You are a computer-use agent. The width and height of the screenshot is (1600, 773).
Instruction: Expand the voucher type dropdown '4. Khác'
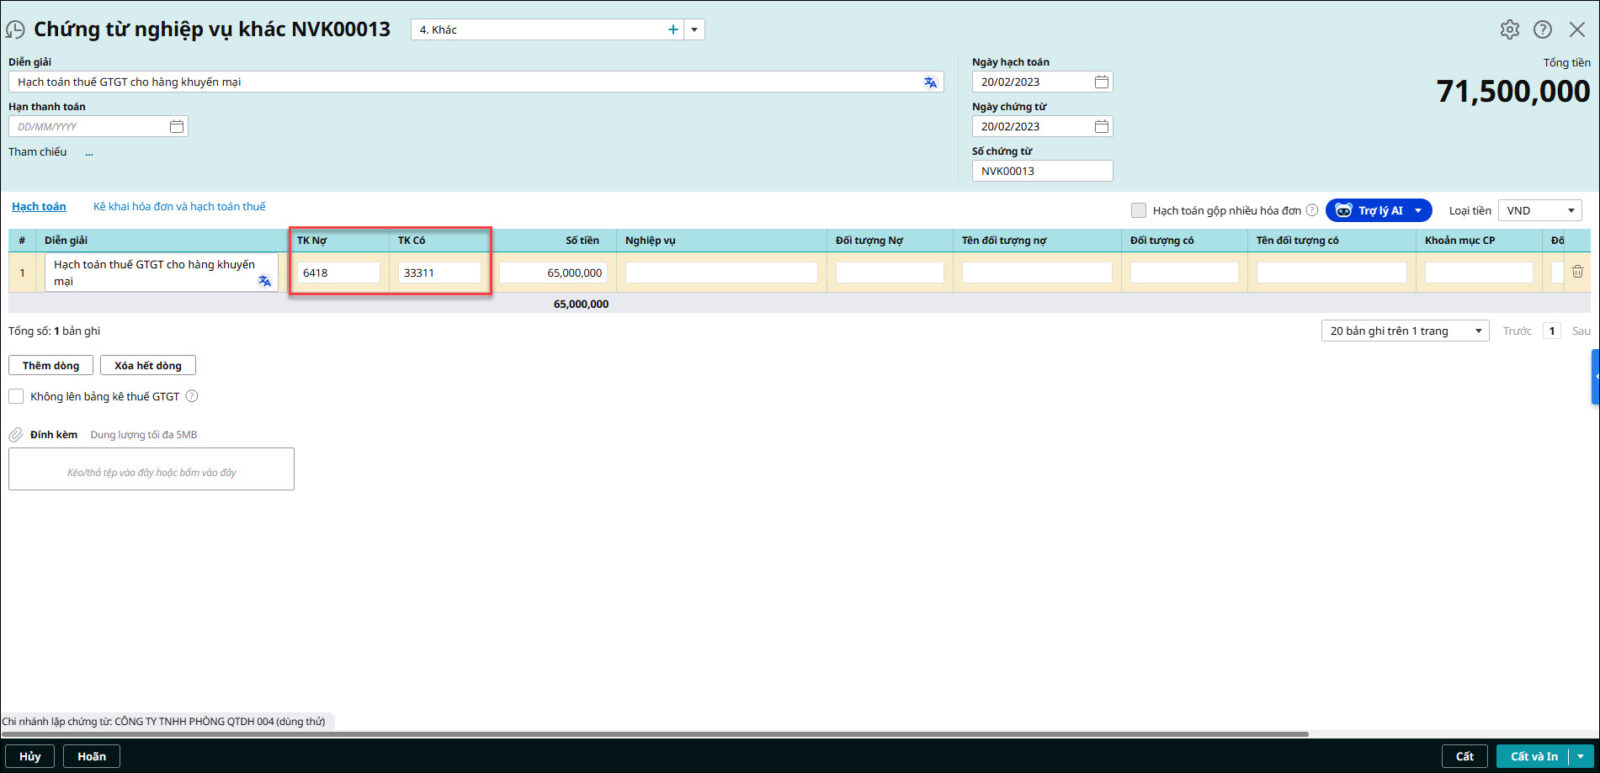coord(694,30)
